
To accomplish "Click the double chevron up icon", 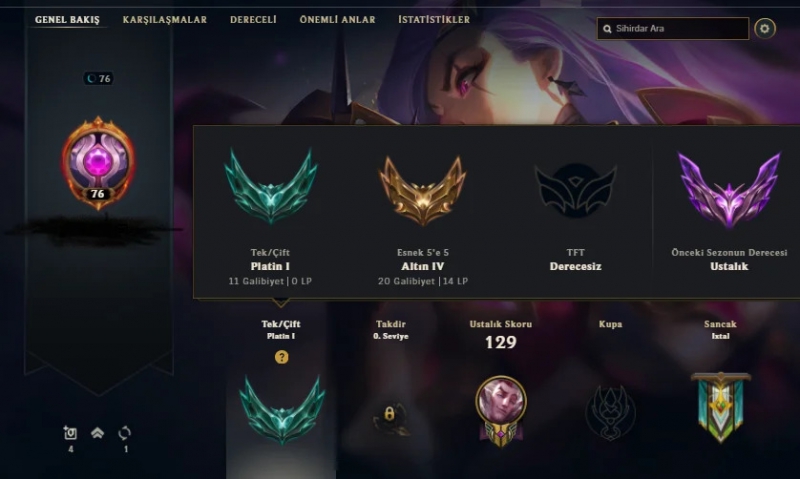I will pyautogui.click(x=97, y=433).
